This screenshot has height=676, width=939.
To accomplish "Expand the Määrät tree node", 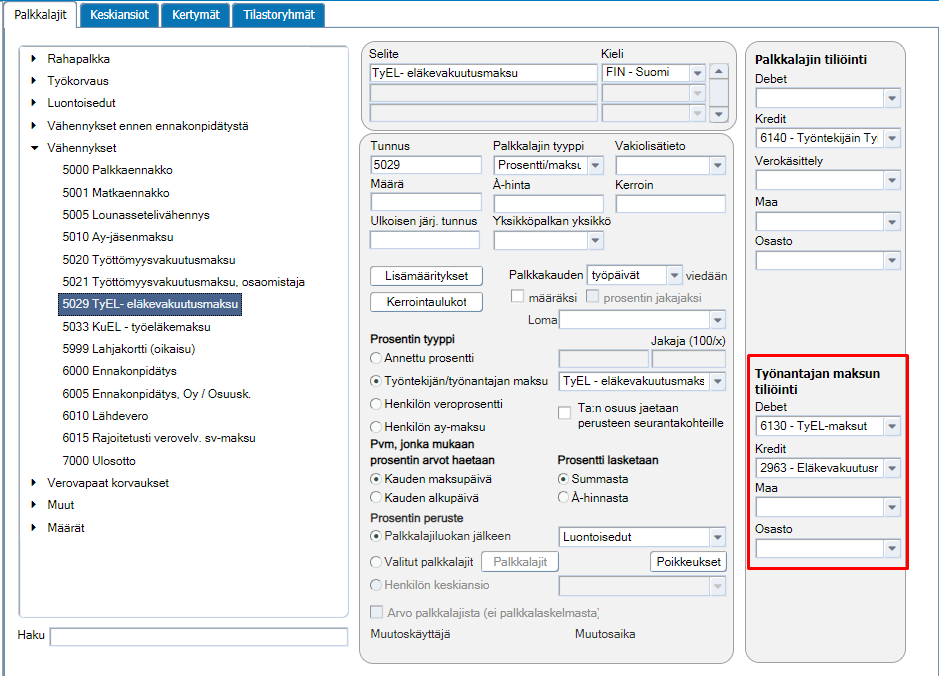I will (34, 528).
